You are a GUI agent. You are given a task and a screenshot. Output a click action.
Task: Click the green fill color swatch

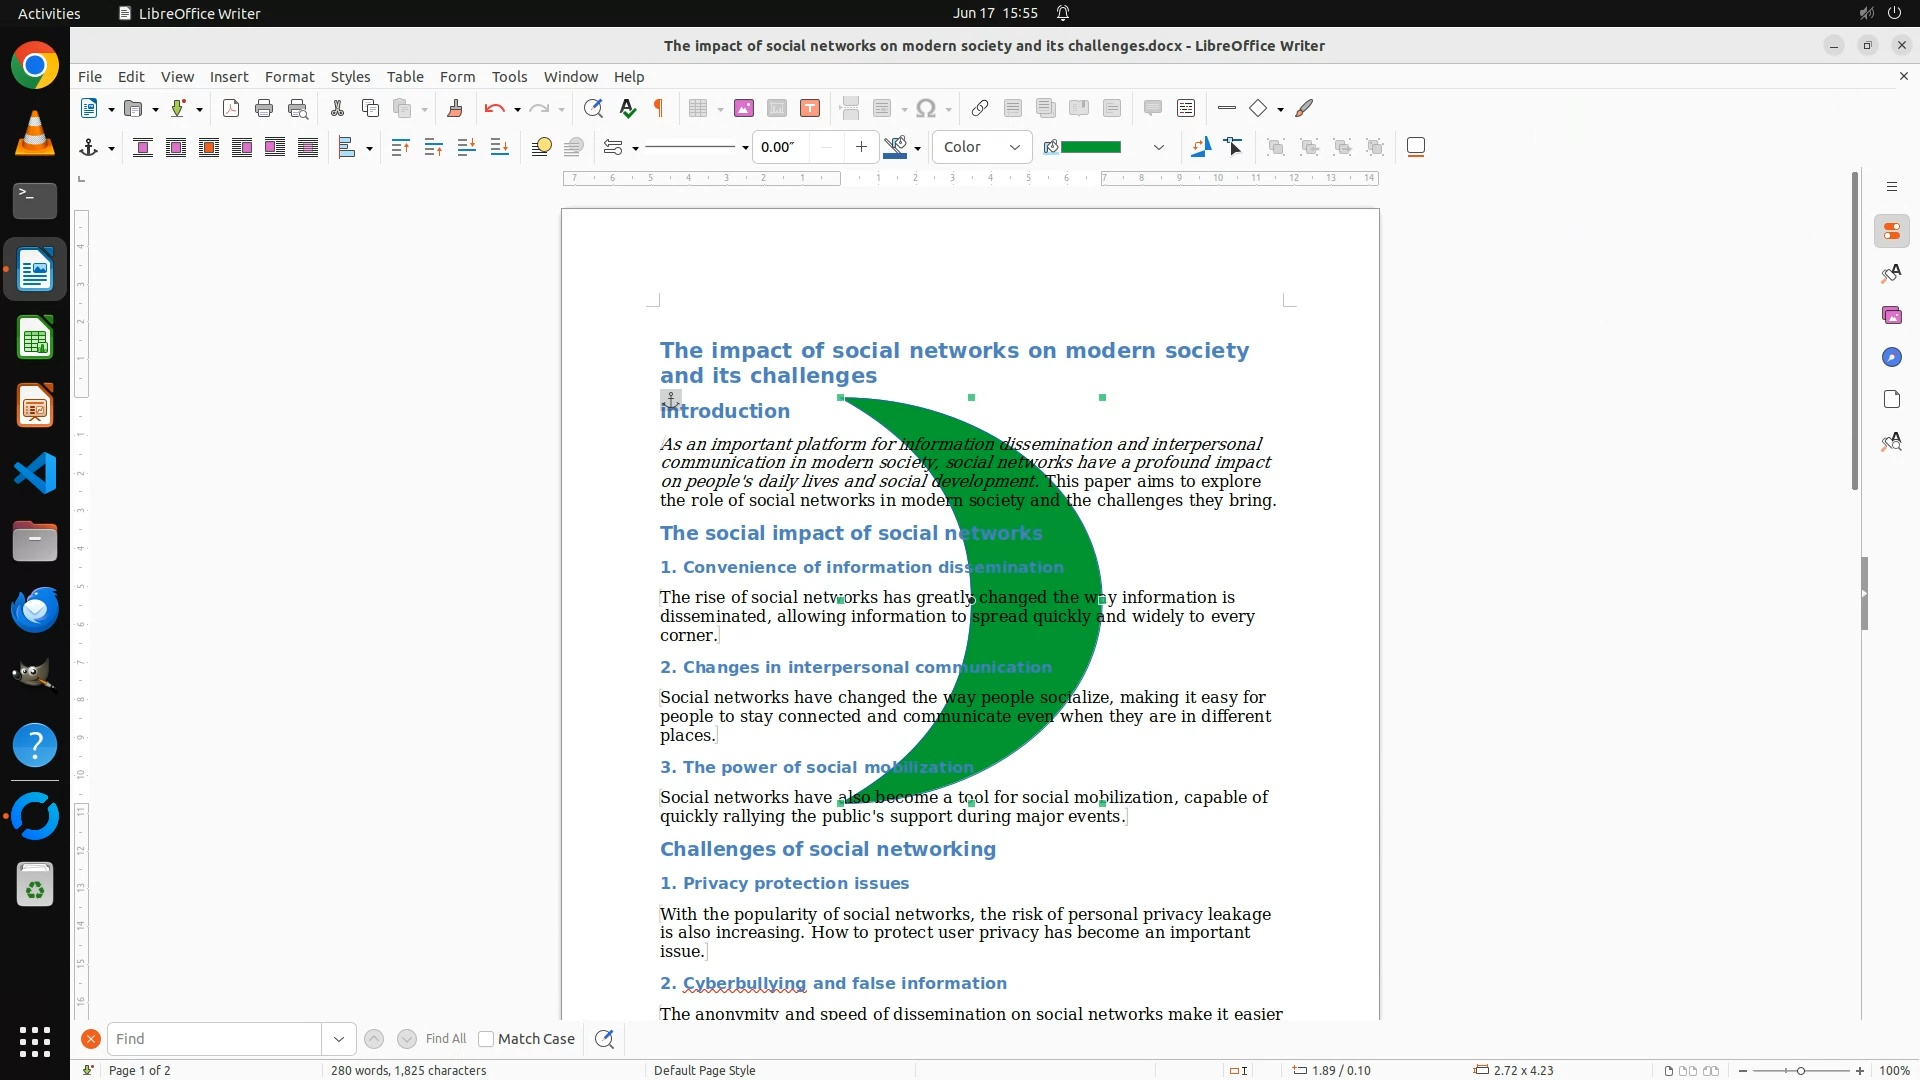(1090, 148)
